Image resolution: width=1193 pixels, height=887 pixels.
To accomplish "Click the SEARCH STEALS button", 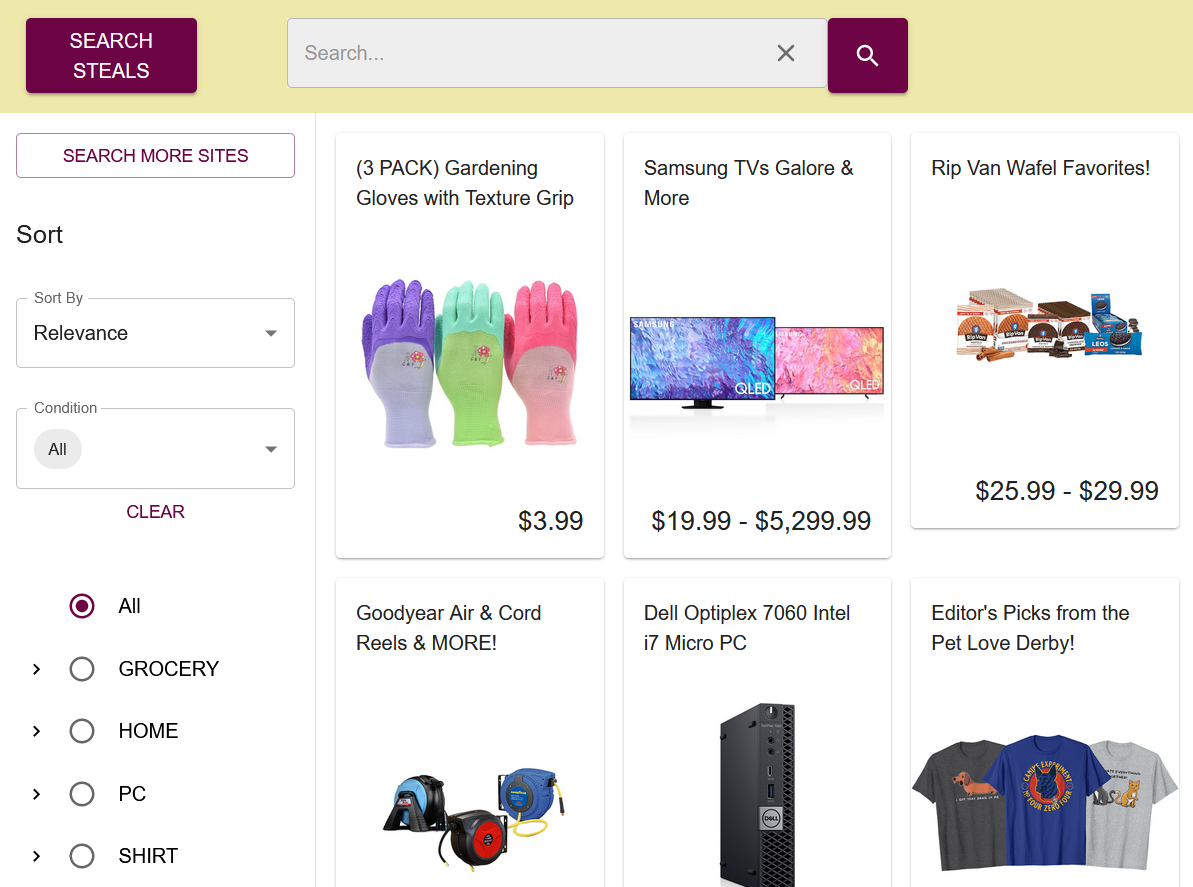I will coord(110,55).
